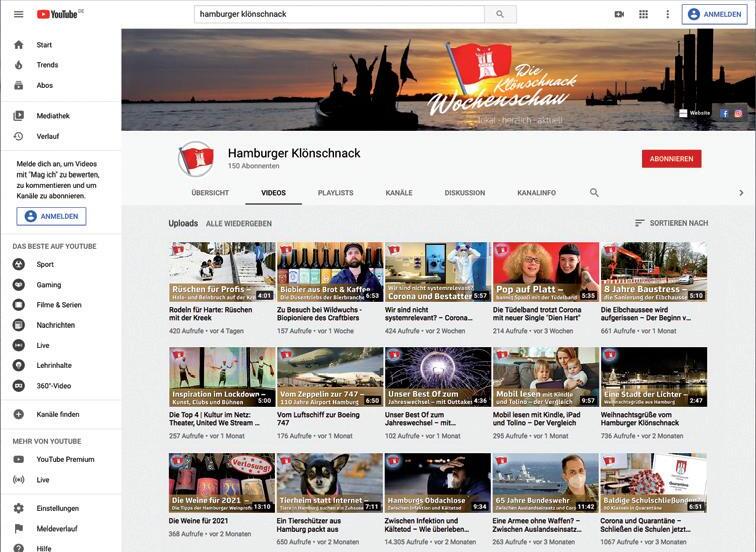Open Rüschen für Profis video thumbnail
The height and width of the screenshot is (552, 756).
[222, 272]
